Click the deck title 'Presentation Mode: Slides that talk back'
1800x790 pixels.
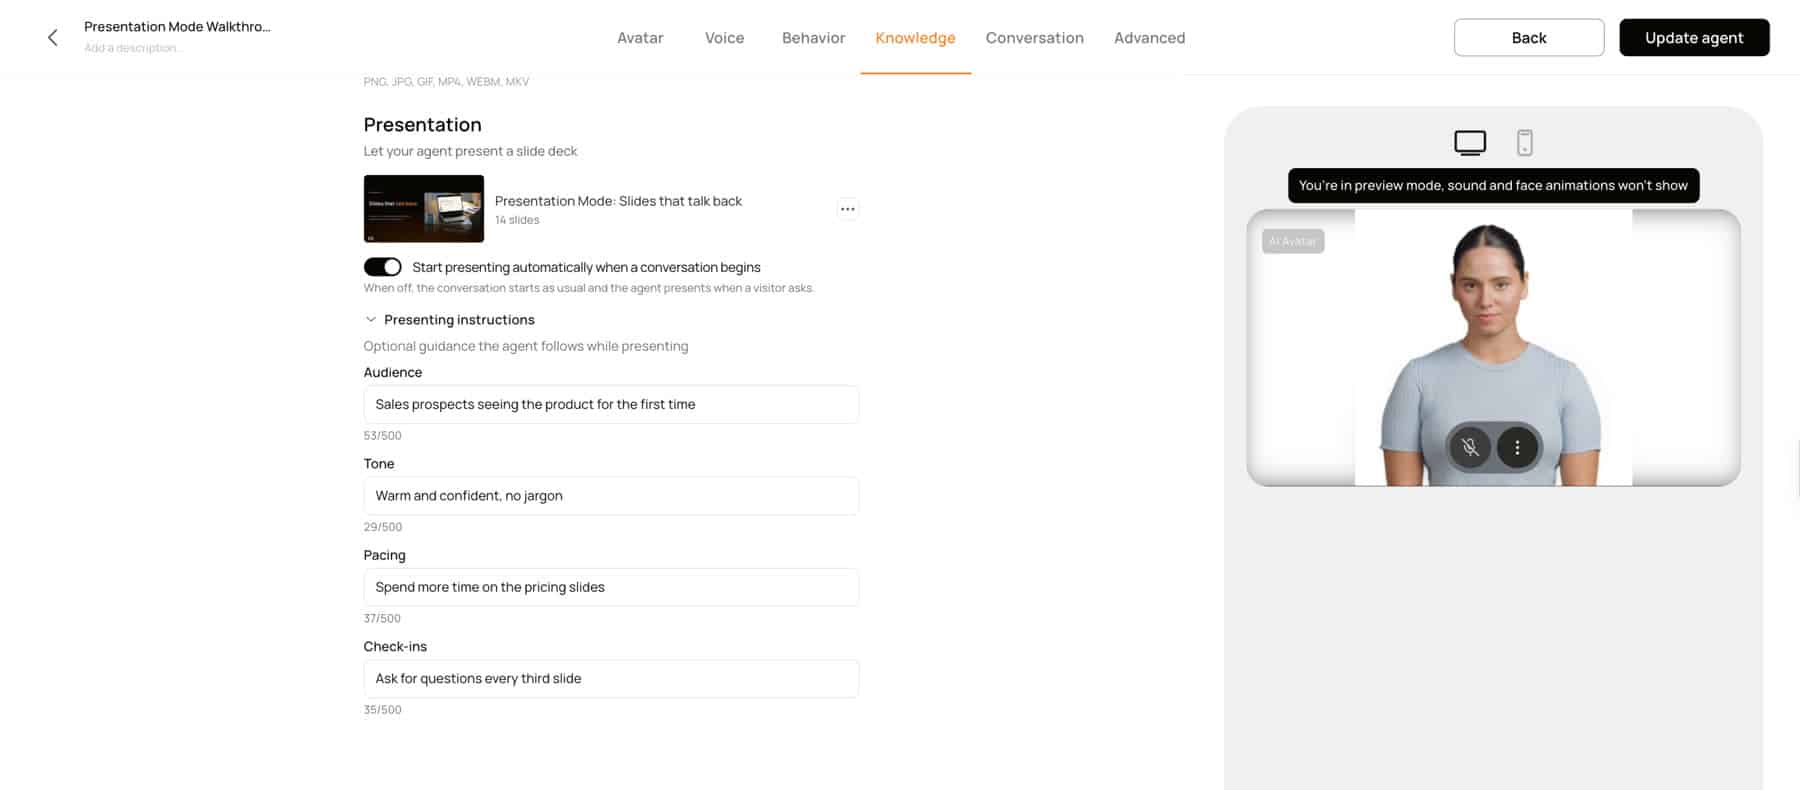pos(618,201)
